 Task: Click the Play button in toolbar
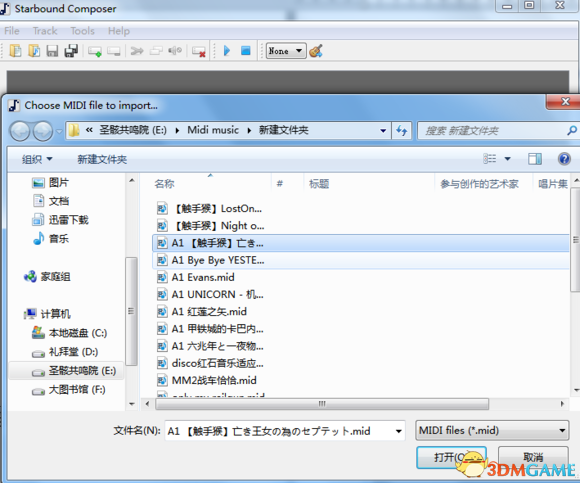click(x=227, y=51)
